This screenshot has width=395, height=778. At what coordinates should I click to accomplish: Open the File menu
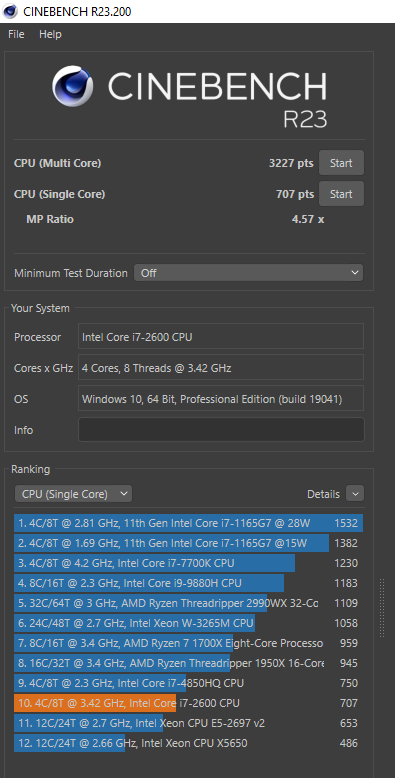click(16, 34)
